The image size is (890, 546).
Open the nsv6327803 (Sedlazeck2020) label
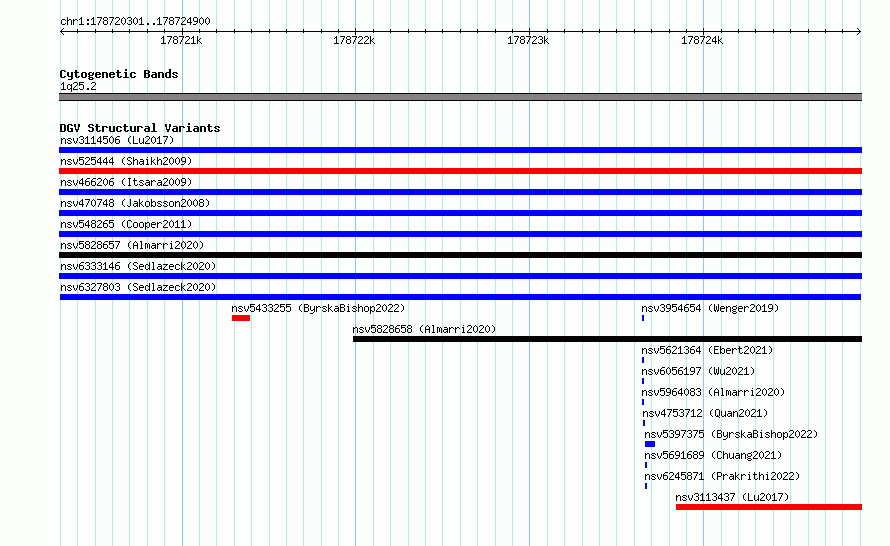(138, 287)
